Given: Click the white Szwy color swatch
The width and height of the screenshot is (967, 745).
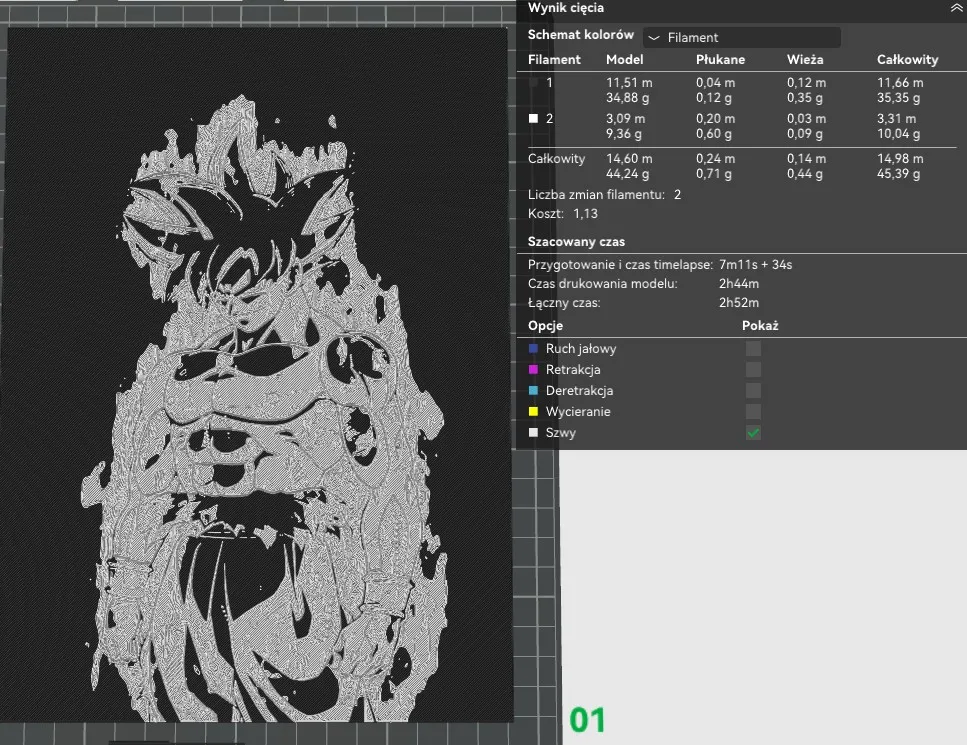Looking at the screenshot, I should tap(533, 432).
